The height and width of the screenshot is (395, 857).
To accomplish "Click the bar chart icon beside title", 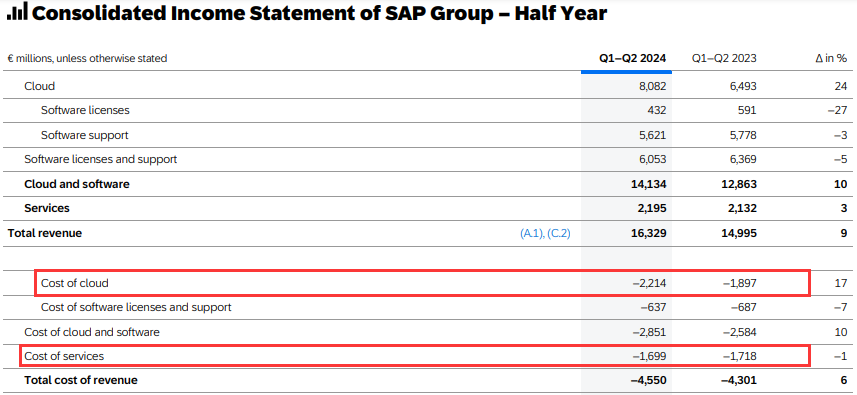I will [x=17, y=13].
